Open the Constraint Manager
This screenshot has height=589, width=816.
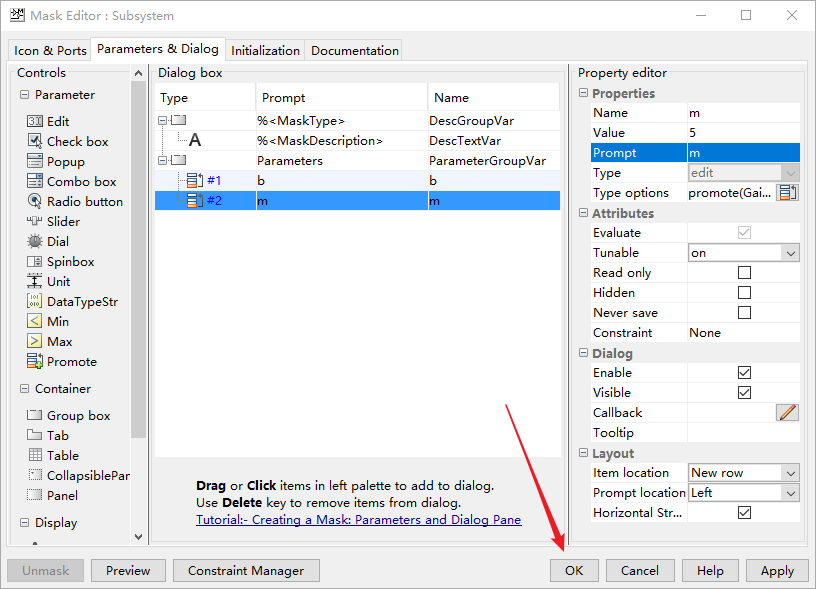tap(246, 571)
